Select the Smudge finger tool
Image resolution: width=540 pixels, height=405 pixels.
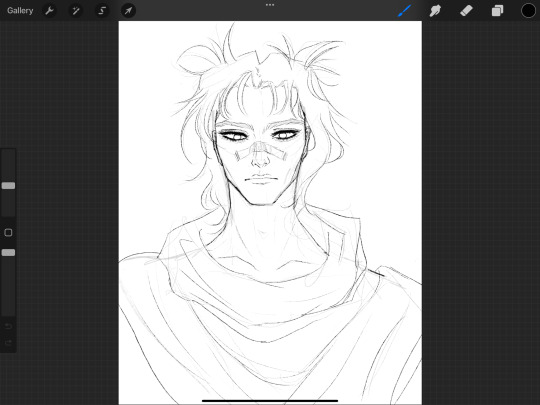point(435,11)
